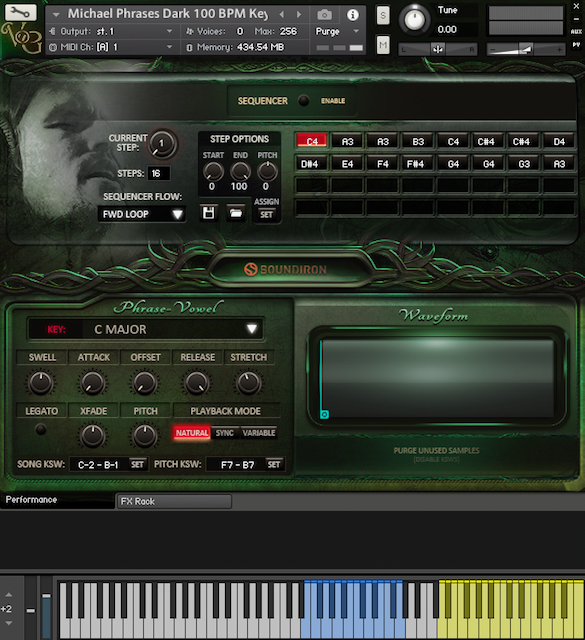Open the Output st.1 dropdown
The height and width of the screenshot is (640, 585).
(111, 31)
